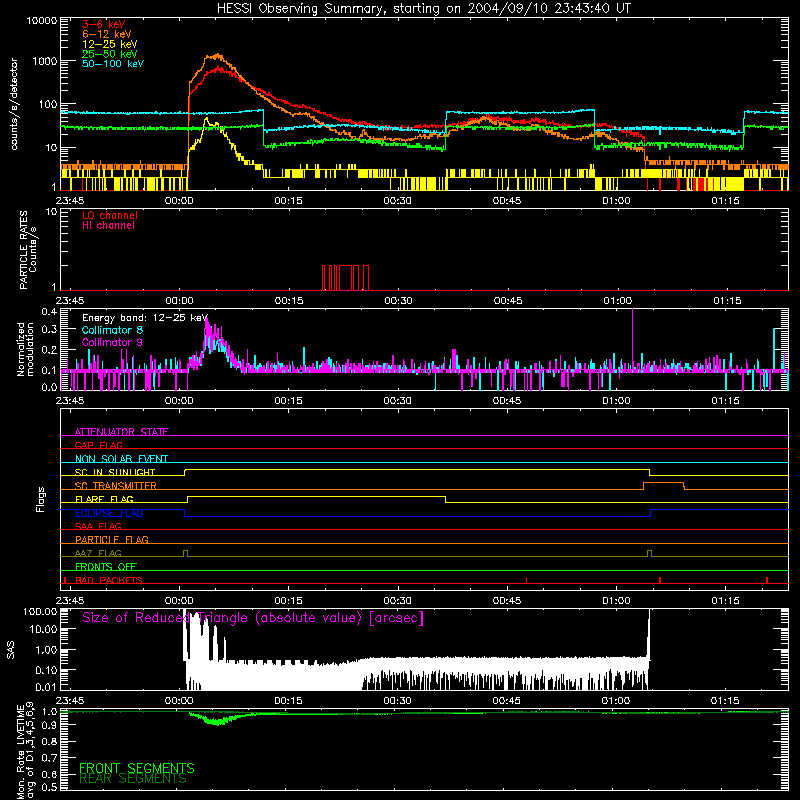This screenshot has height=800, width=800.
Task: Click the Flags axis label
Action: point(41,499)
